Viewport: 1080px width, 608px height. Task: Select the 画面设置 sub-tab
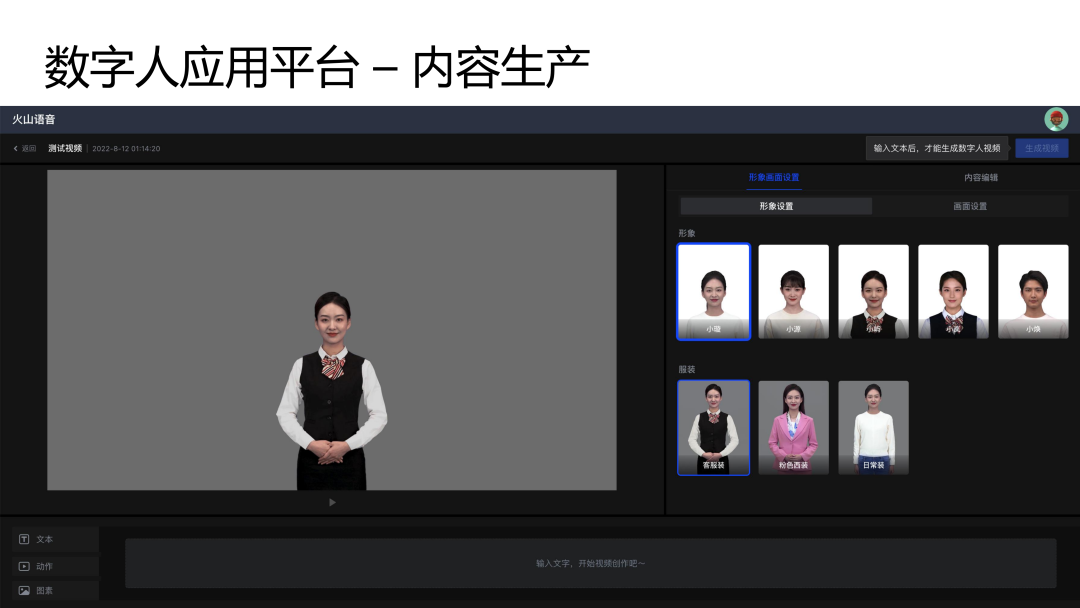(x=970, y=207)
